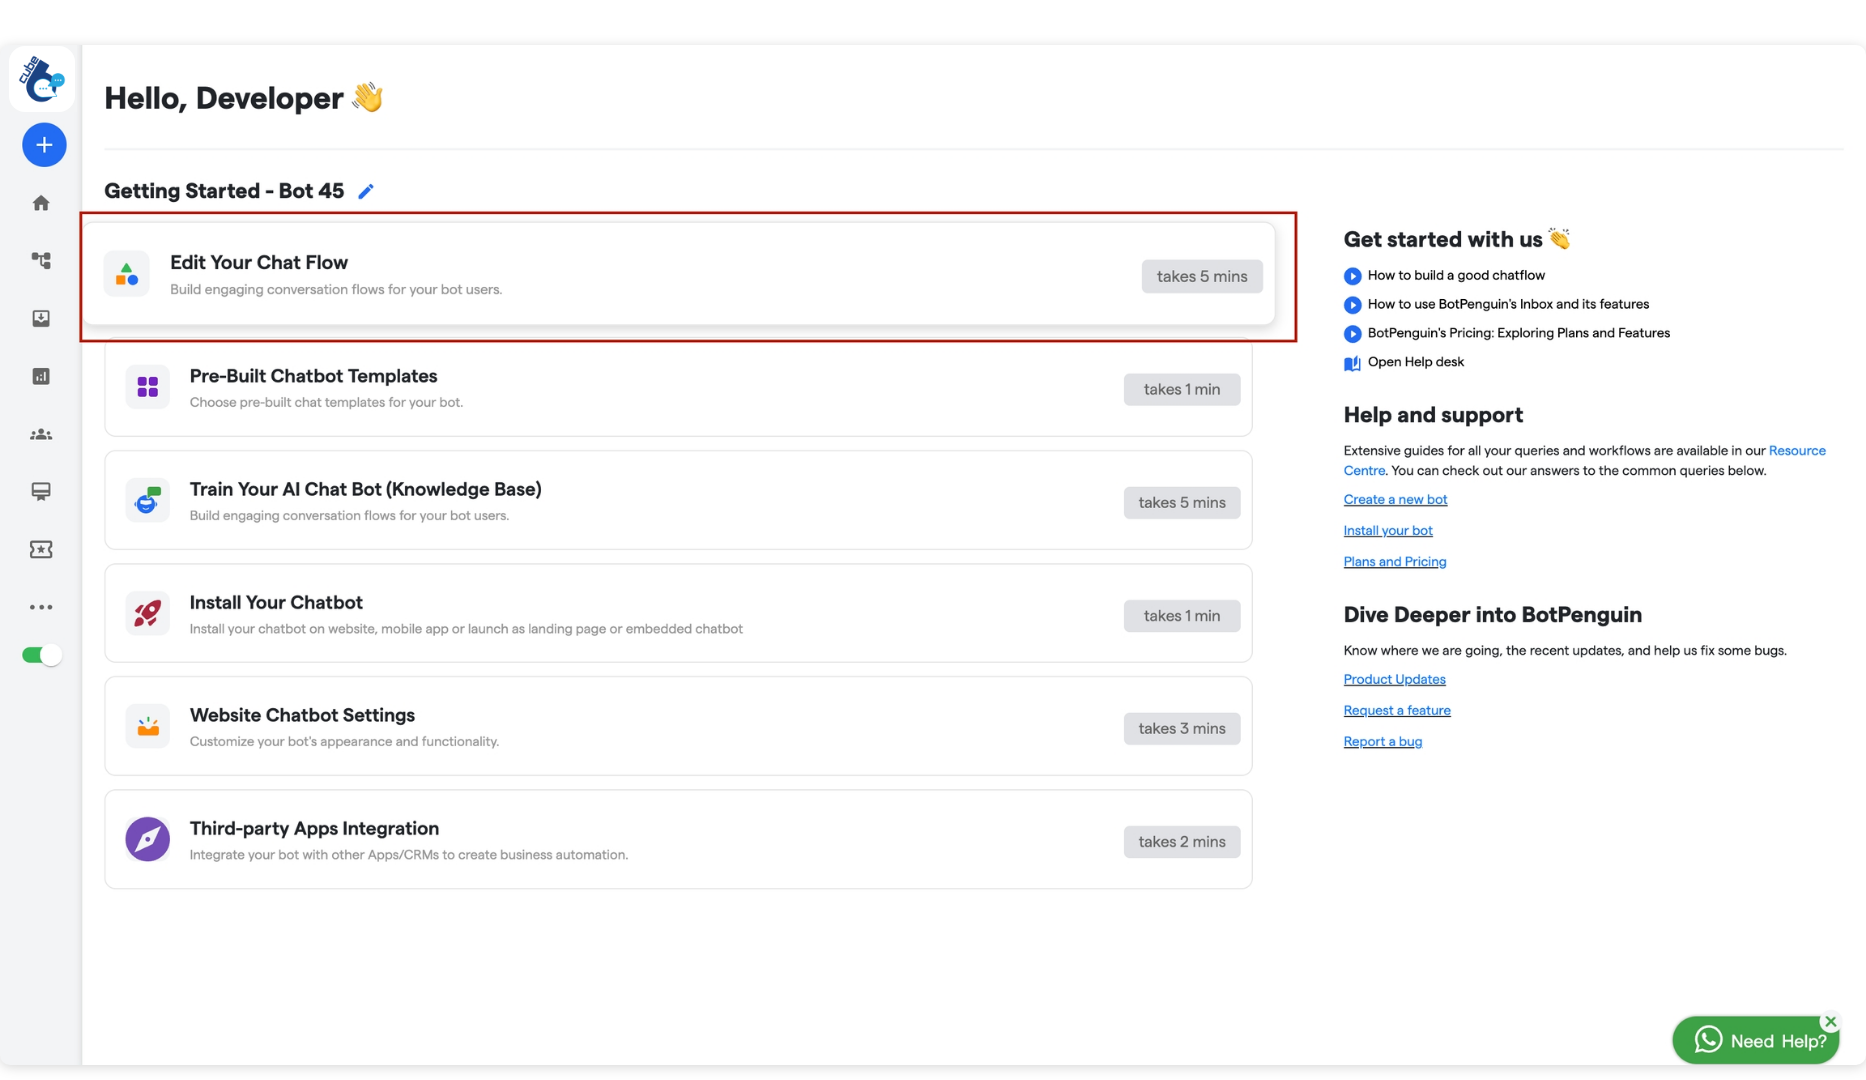Open the ticket star sidebar icon
1866x1080 pixels.
(41, 549)
